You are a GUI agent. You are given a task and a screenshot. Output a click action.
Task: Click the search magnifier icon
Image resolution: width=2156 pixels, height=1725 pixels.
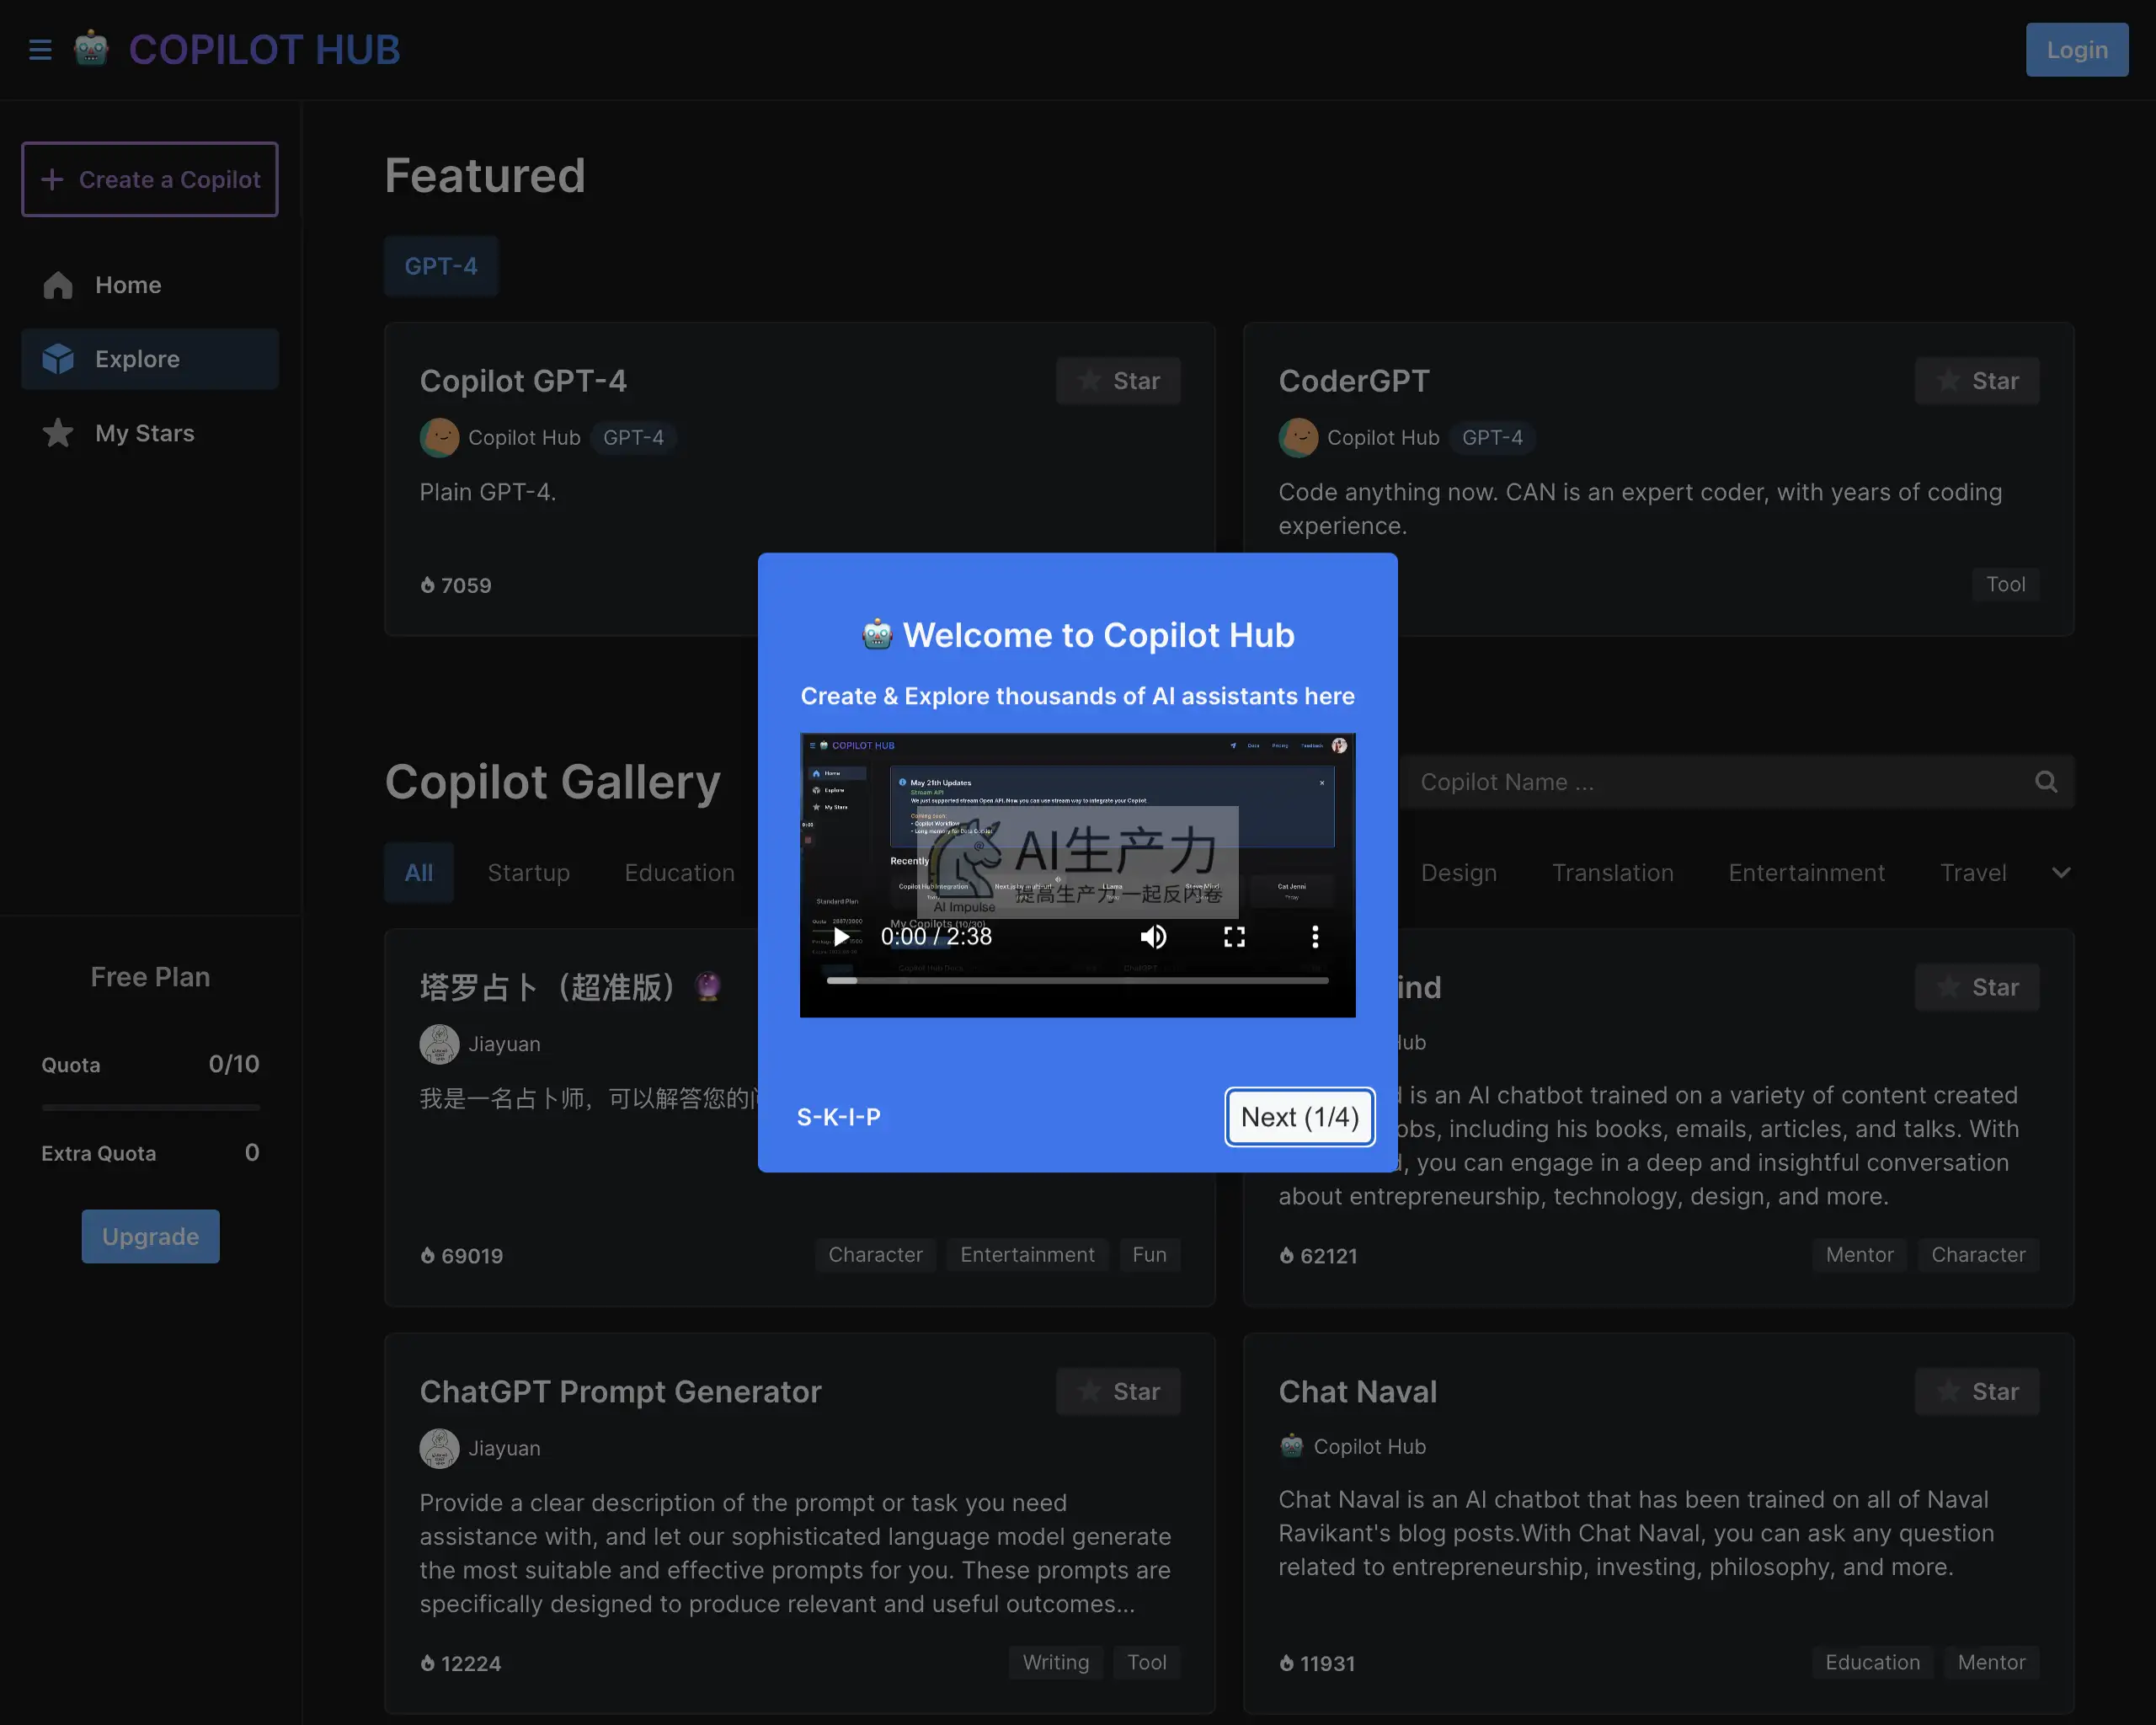(2046, 782)
